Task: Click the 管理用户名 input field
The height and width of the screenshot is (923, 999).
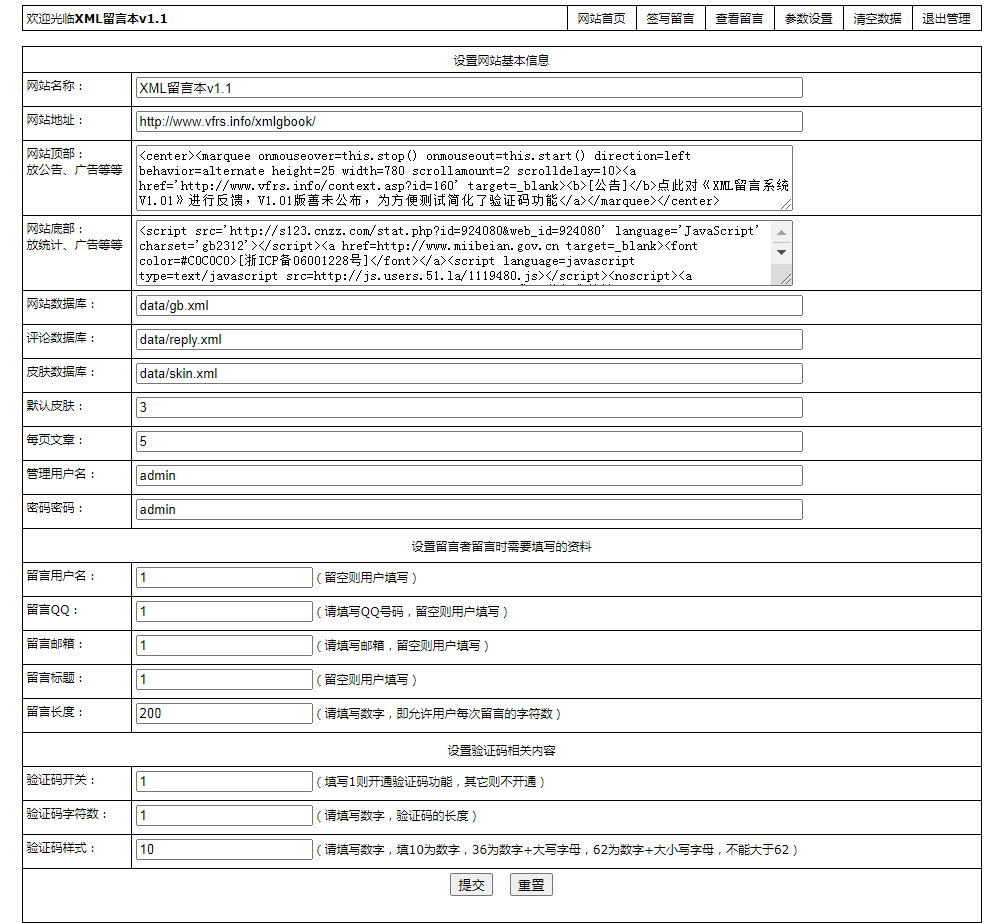Action: [x=469, y=475]
